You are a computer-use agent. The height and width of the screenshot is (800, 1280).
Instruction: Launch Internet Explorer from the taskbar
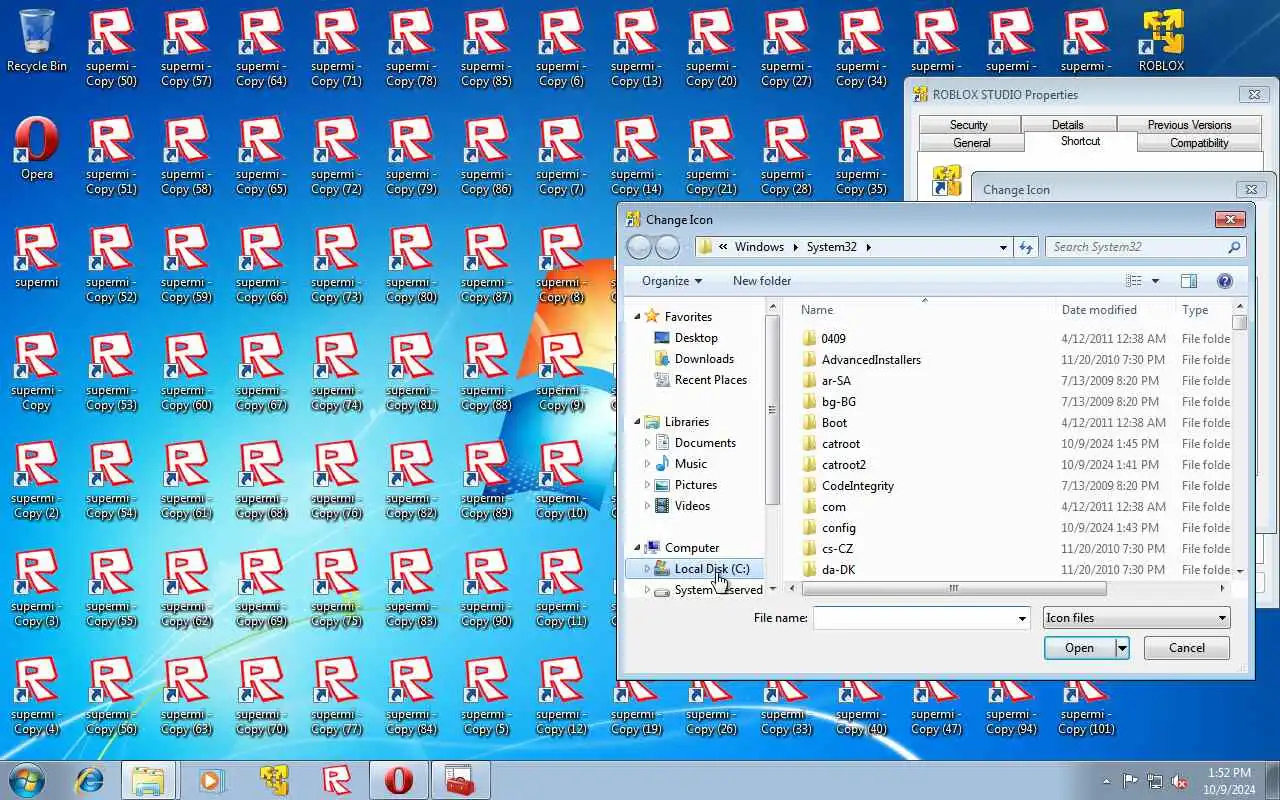pyautogui.click(x=90, y=780)
